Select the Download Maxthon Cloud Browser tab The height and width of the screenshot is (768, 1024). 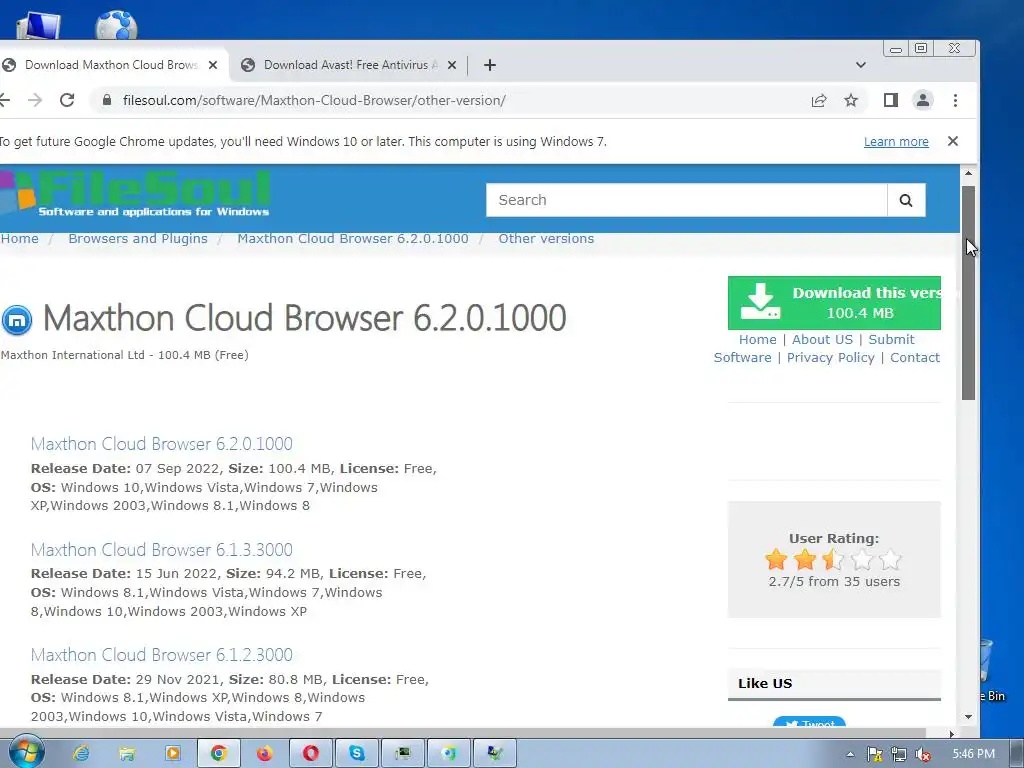point(111,65)
